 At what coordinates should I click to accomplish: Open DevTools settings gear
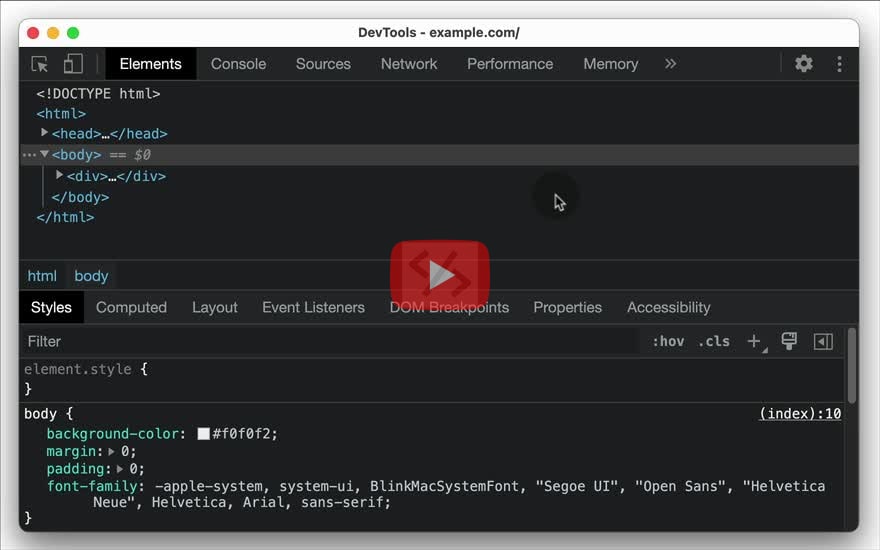point(804,63)
